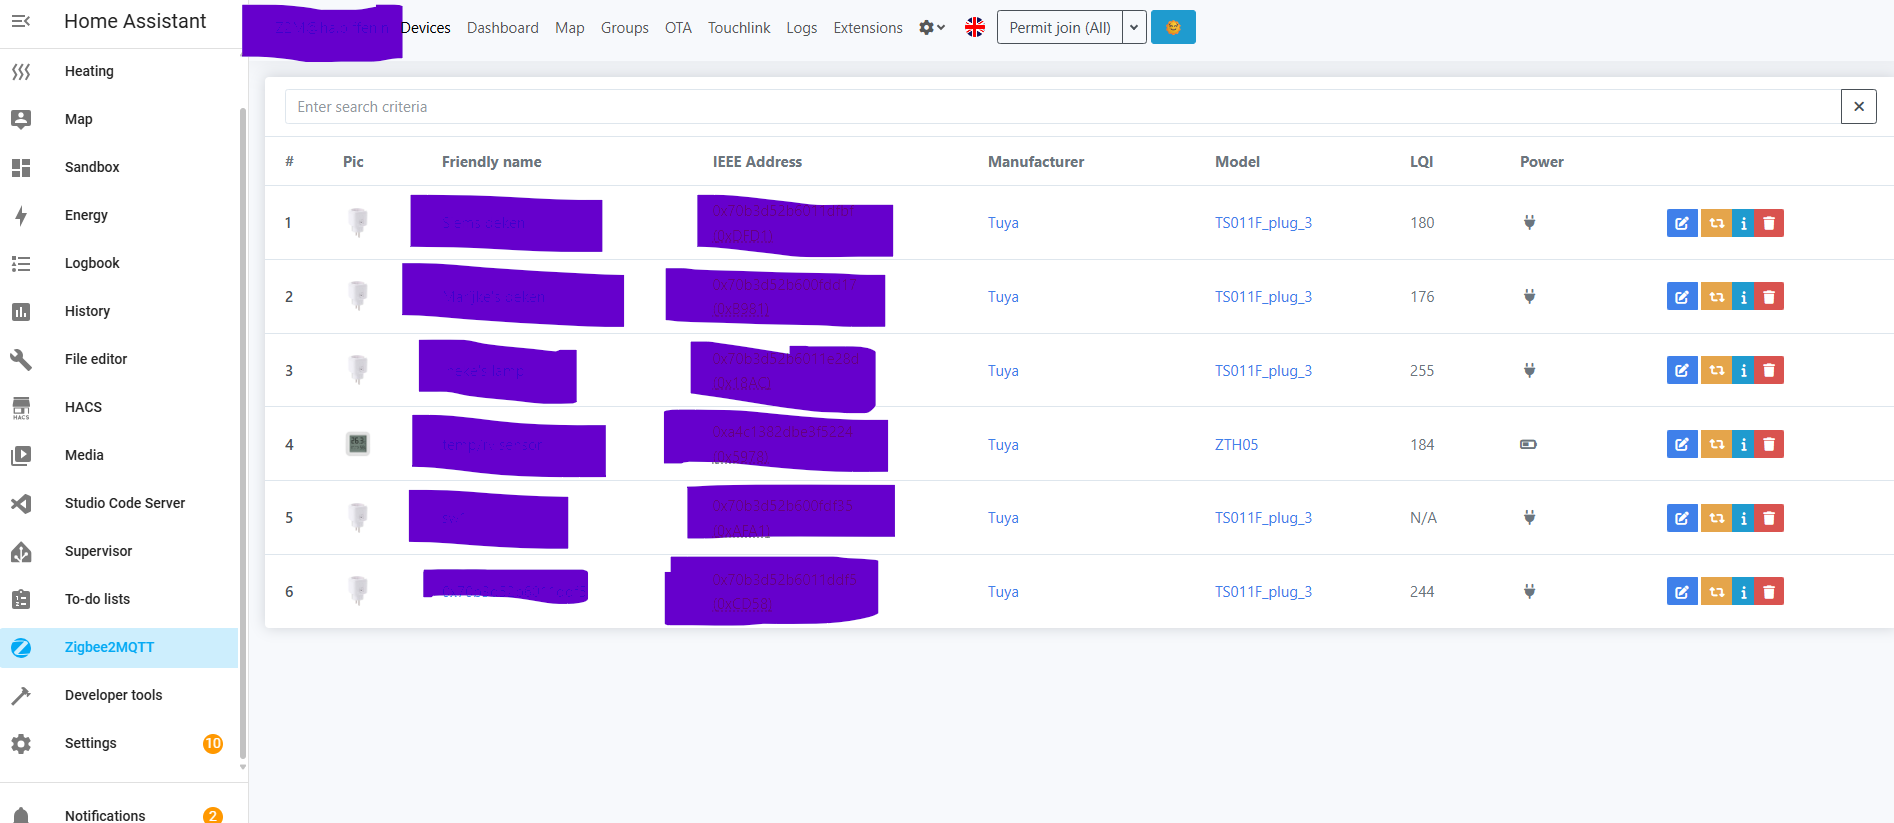The height and width of the screenshot is (823, 1894).
Task: Click temperature sensor device picture in row 4
Action: coord(357,444)
